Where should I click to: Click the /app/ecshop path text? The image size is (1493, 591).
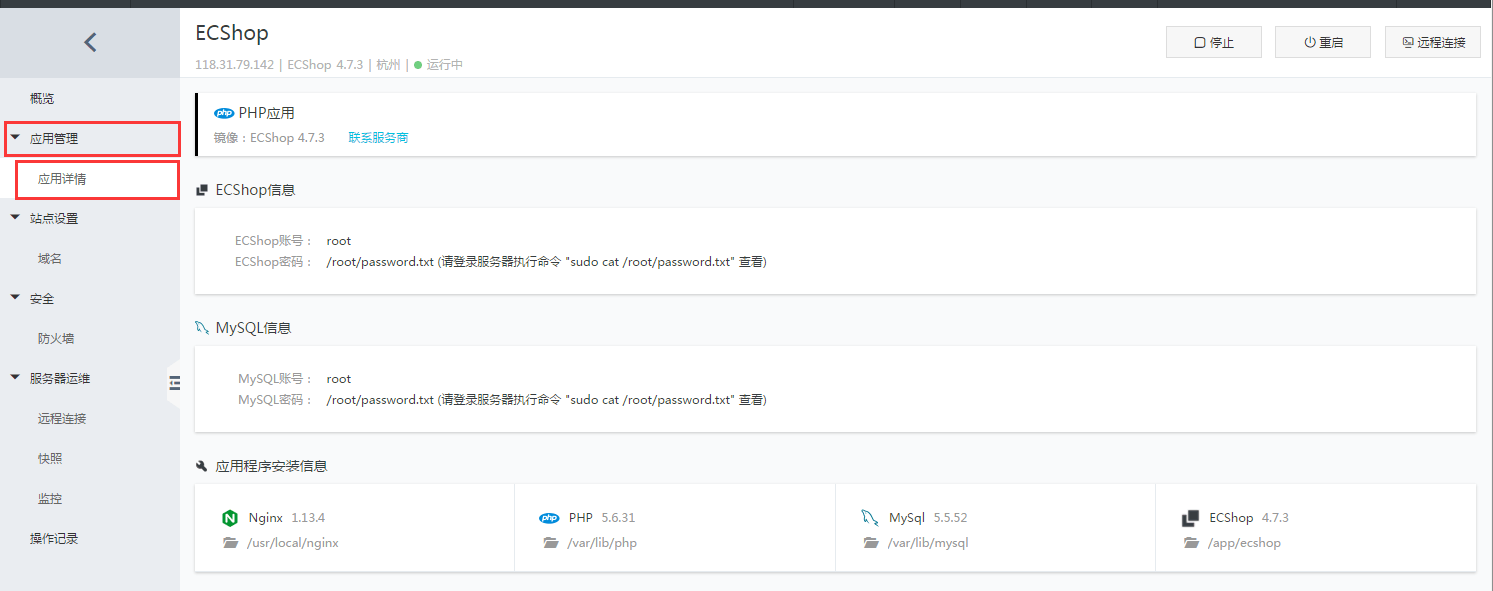coord(1244,543)
